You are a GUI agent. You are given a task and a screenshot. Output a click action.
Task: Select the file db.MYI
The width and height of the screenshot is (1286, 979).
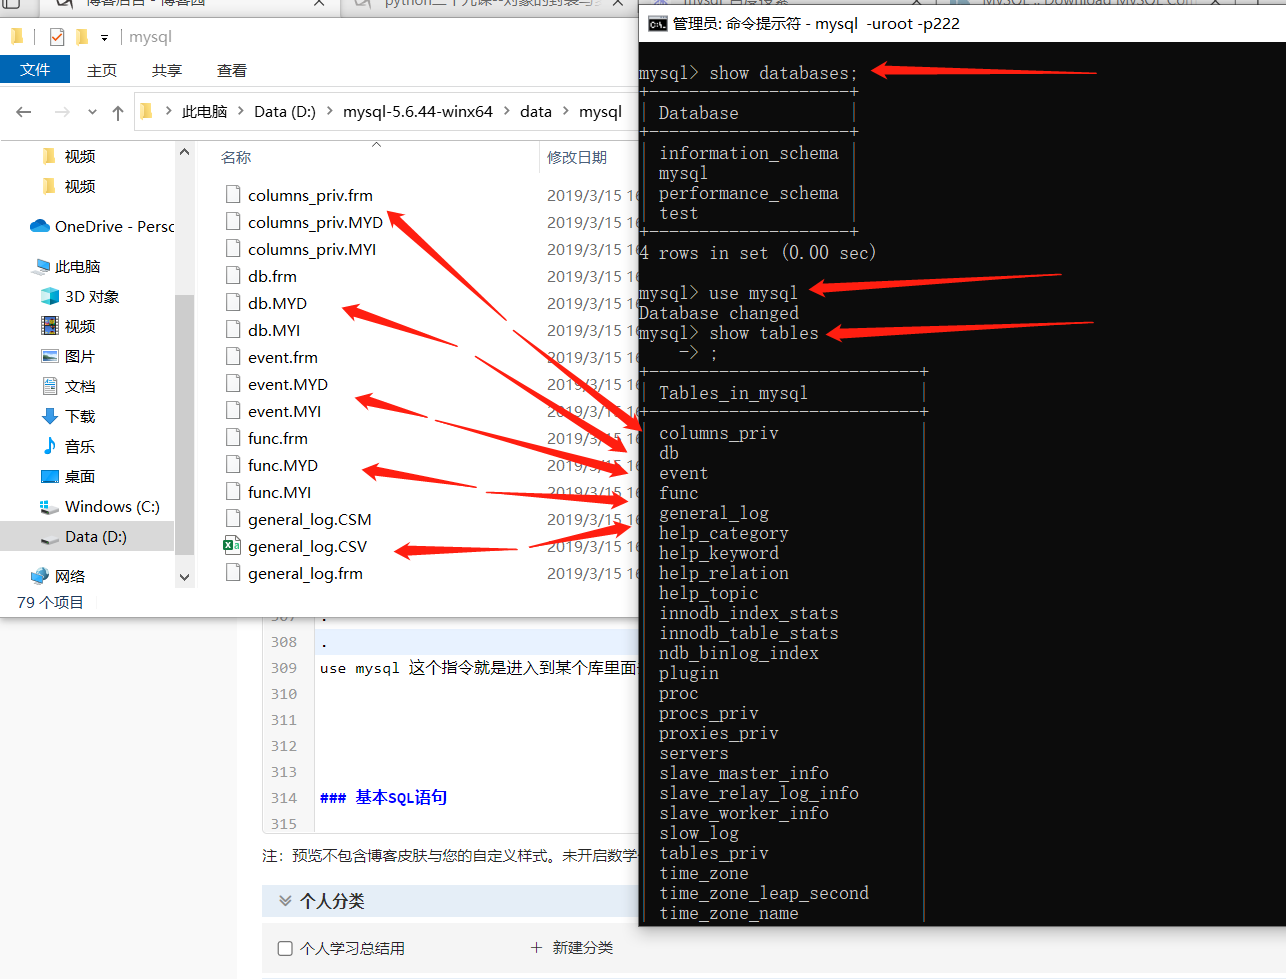pos(274,330)
